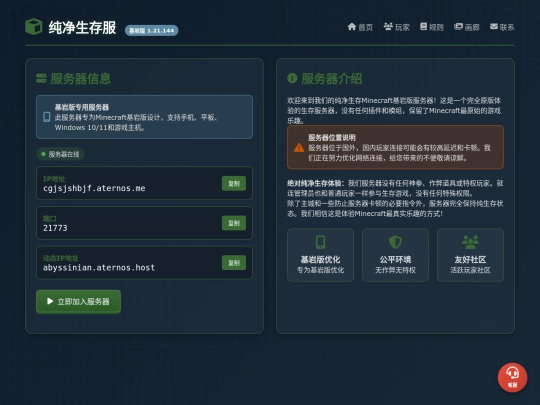
Task: Select the 基岩版优化 feature card title
Action: pyautogui.click(x=320, y=259)
